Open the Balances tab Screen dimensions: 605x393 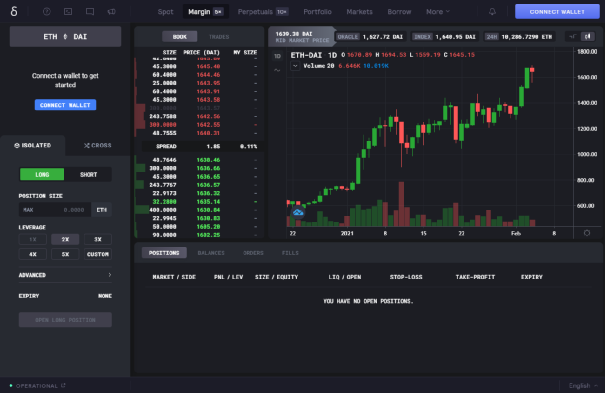(211, 253)
